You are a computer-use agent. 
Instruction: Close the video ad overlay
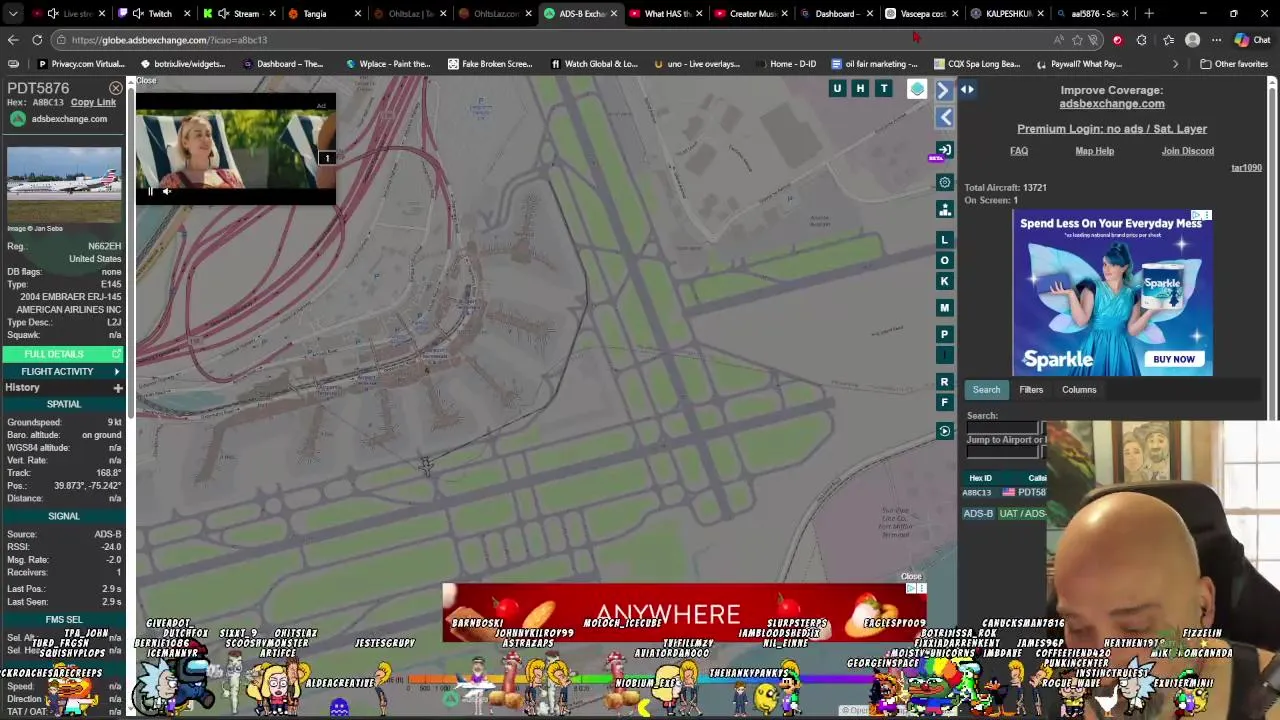(146, 81)
